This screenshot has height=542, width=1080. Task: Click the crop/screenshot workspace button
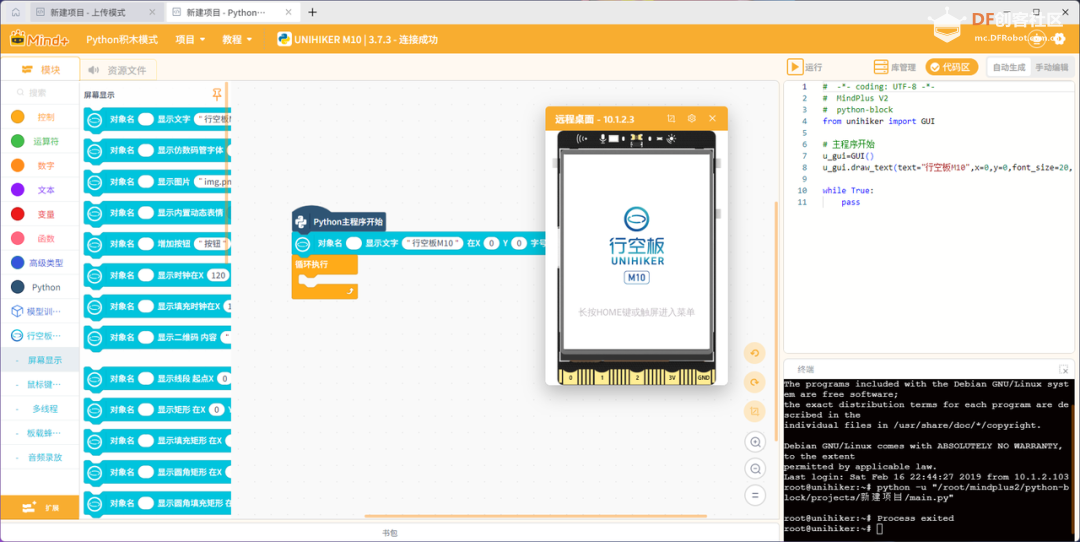pyautogui.click(x=755, y=411)
